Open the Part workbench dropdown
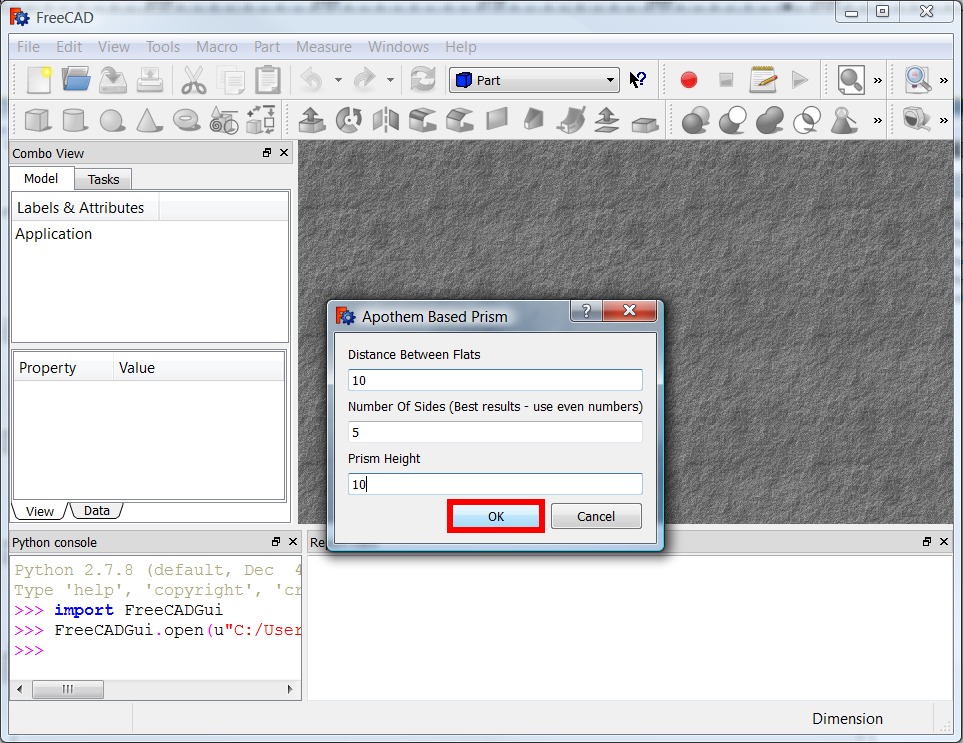The image size is (963, 743). (x=534, y=80)
